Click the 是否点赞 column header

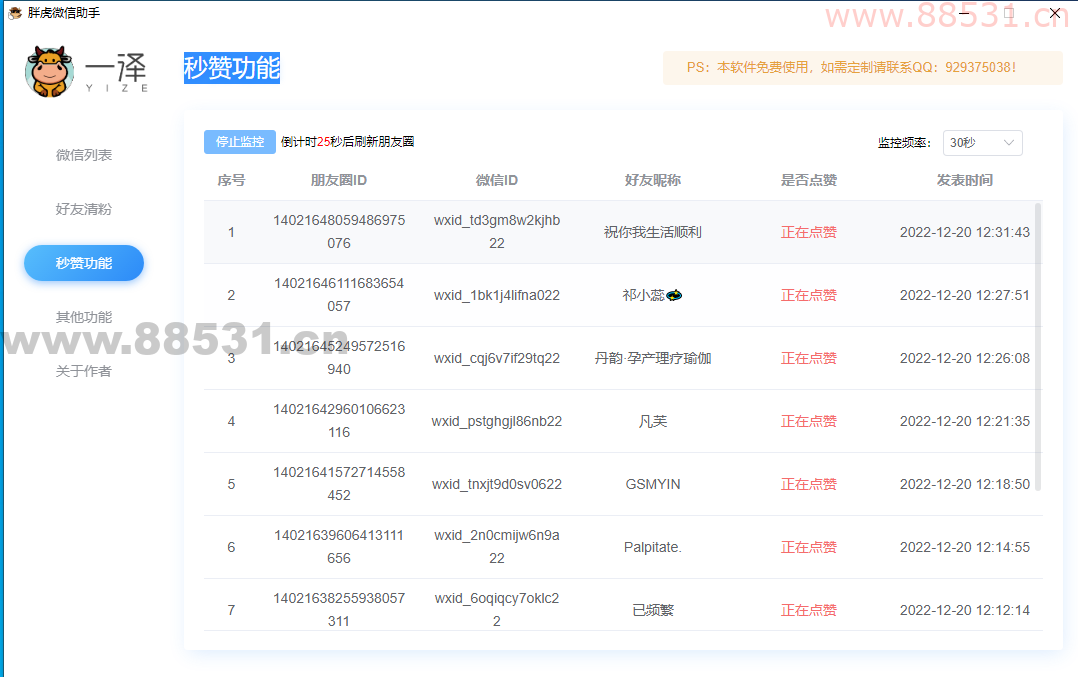(x=808, y=180)
